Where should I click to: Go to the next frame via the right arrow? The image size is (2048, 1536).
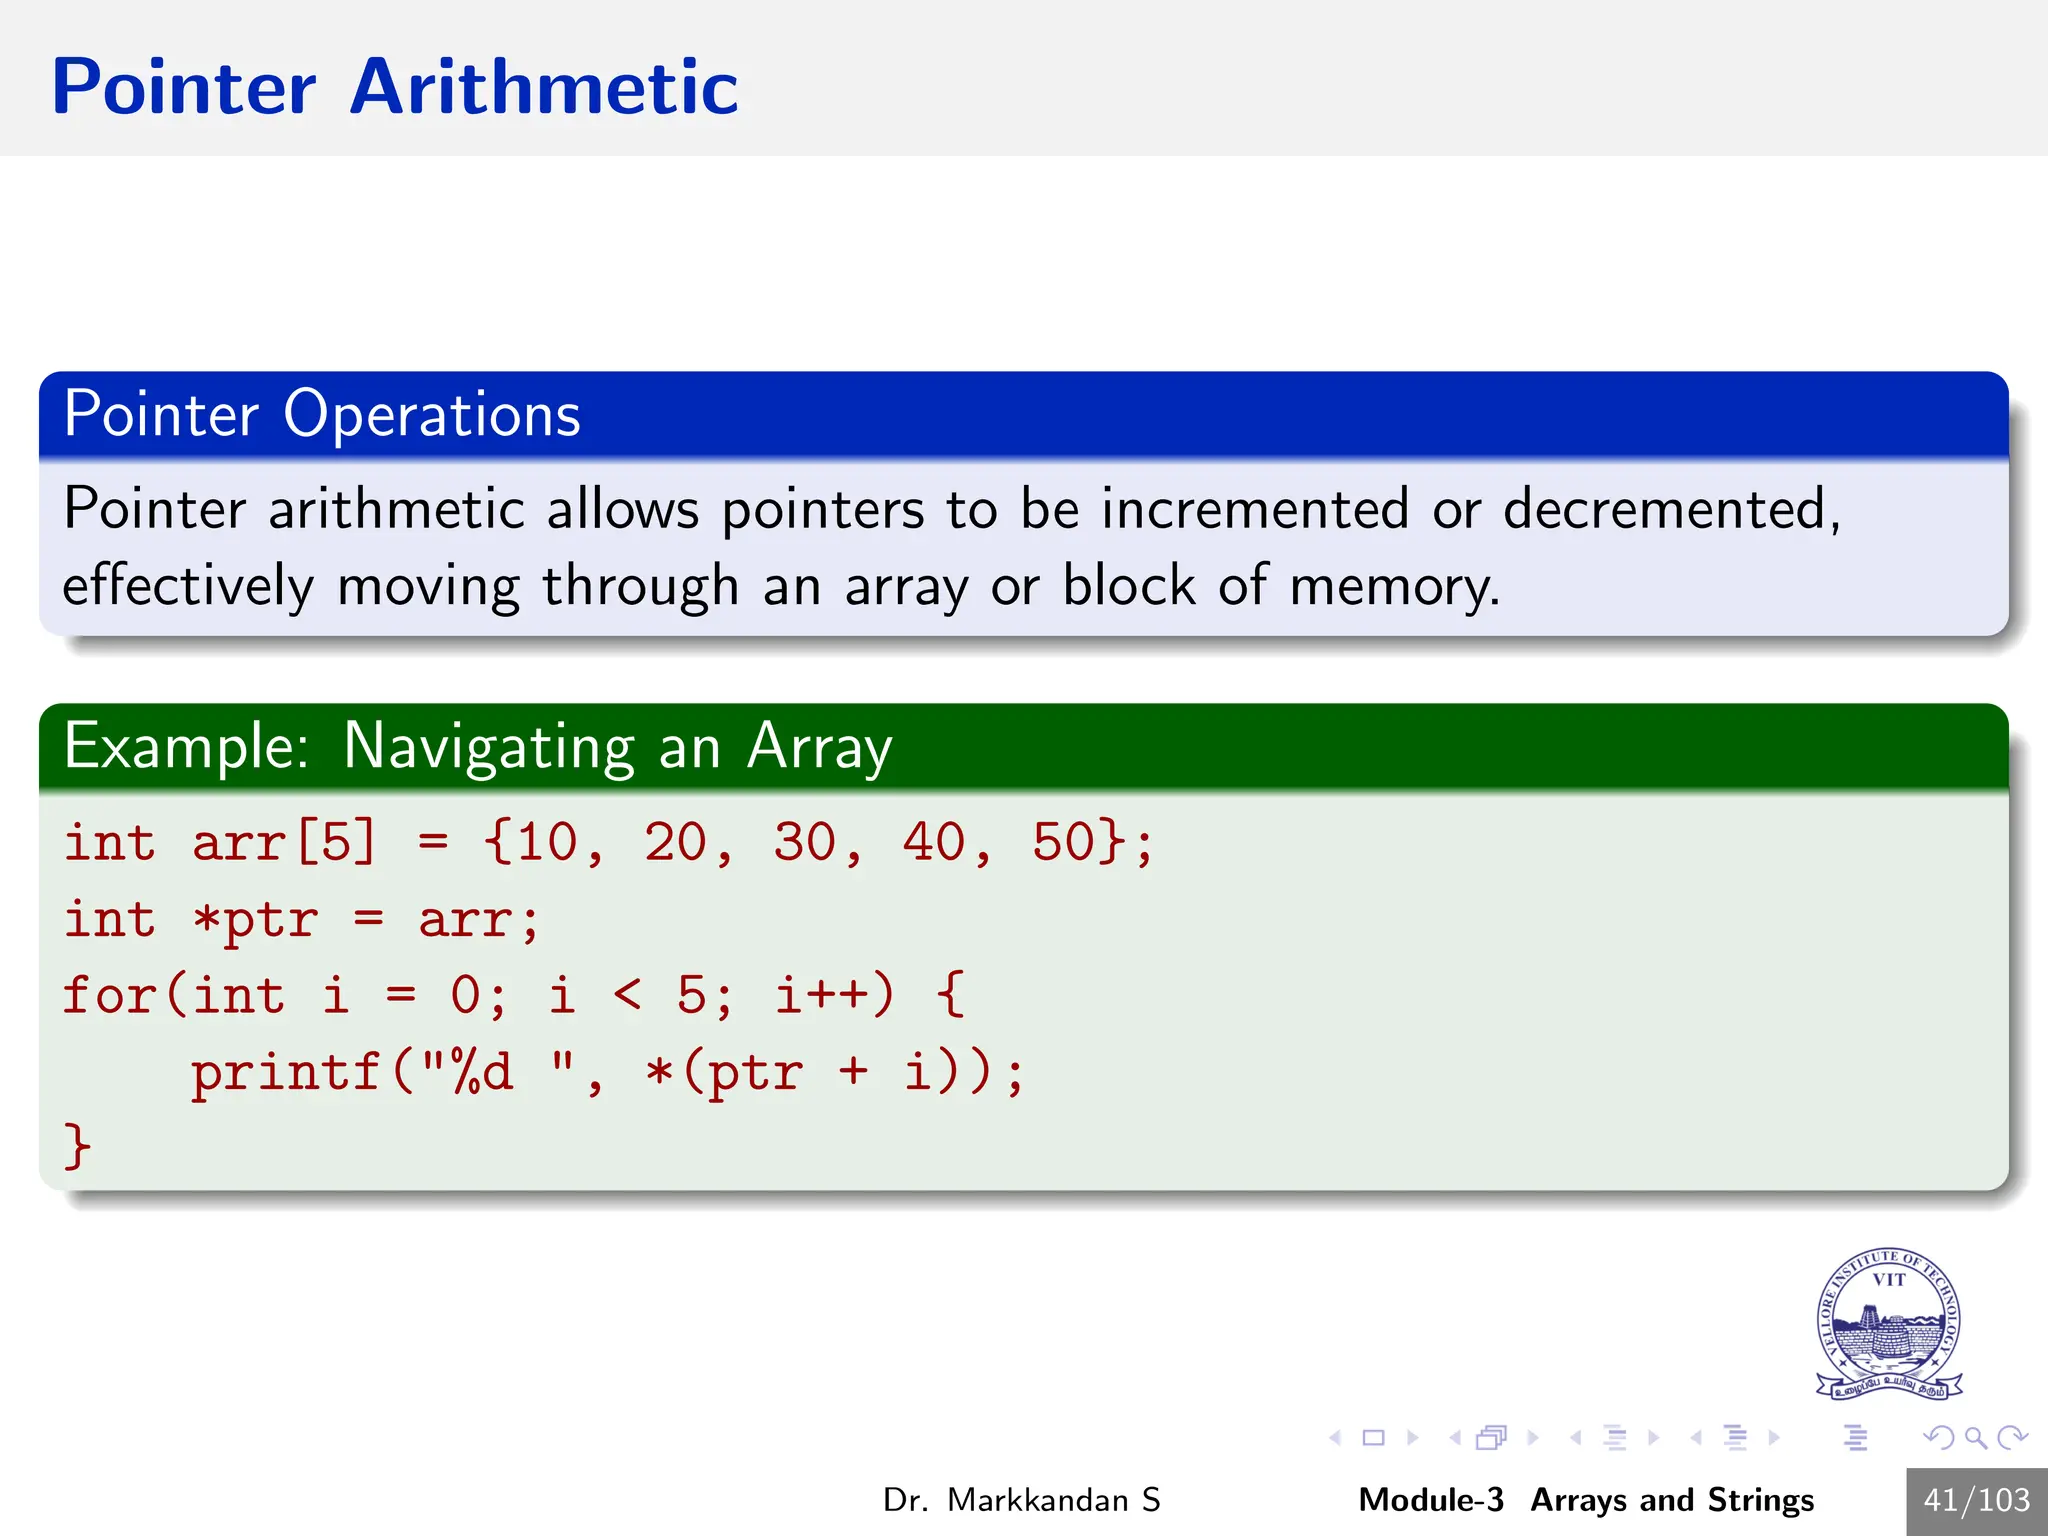[1533, 1438]
